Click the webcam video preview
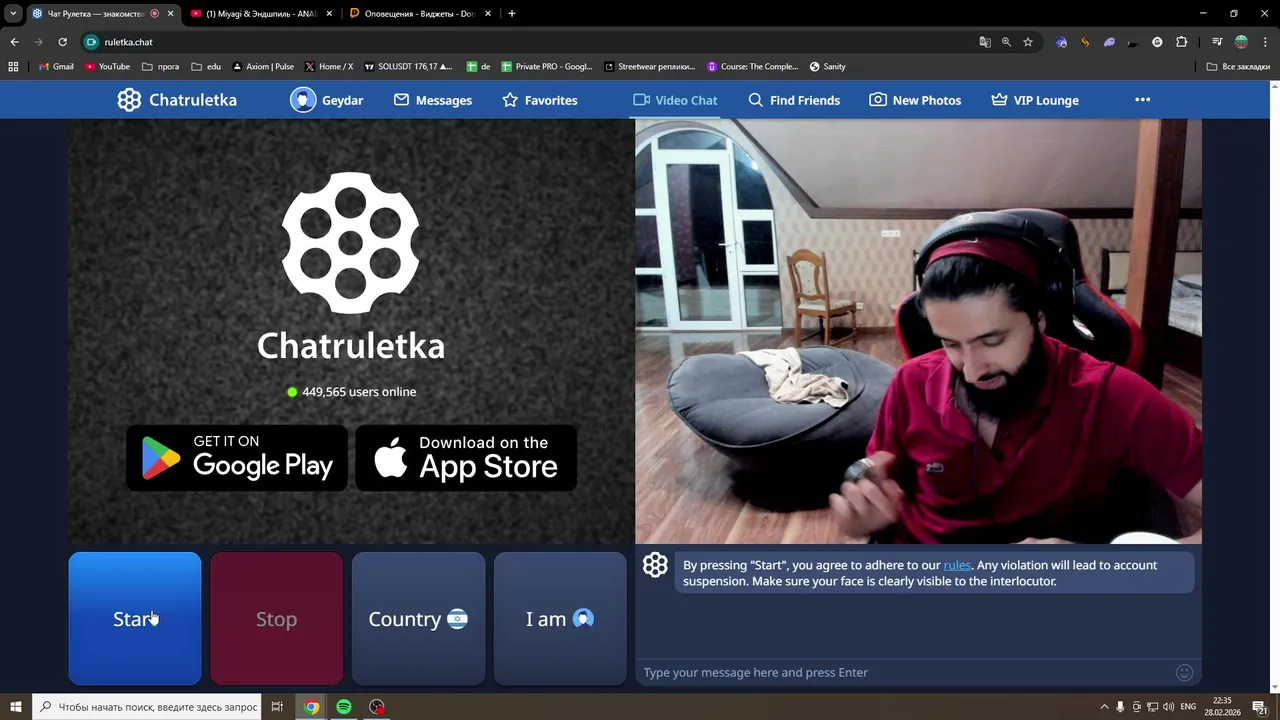This screenshot has width=1280, height=720. tap(918, 332)
